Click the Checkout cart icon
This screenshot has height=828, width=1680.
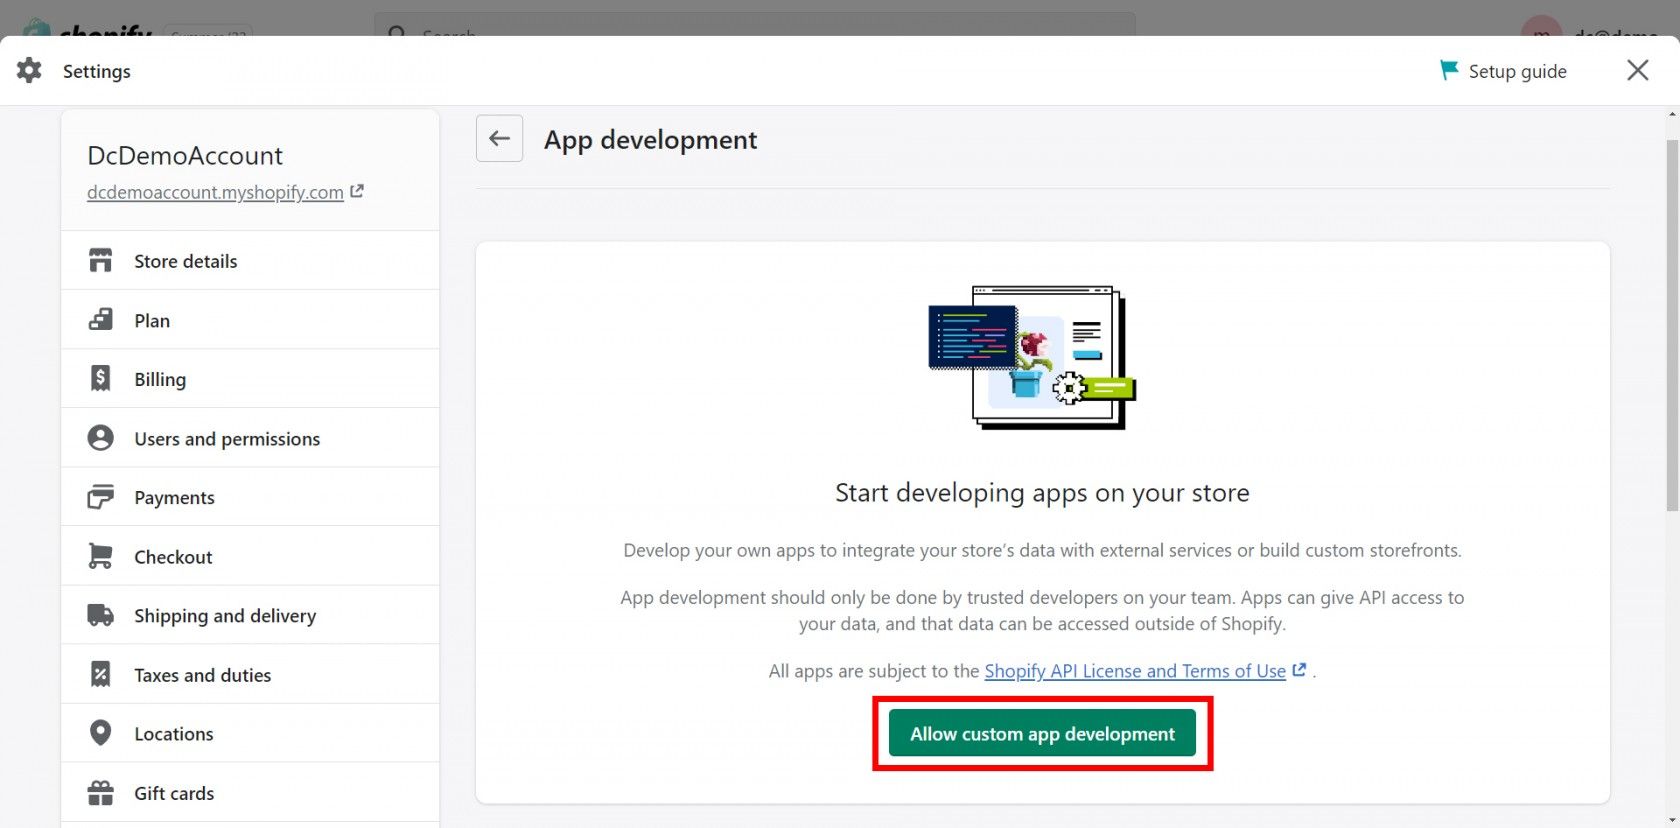pyautogui.click(x=100, y=556)
